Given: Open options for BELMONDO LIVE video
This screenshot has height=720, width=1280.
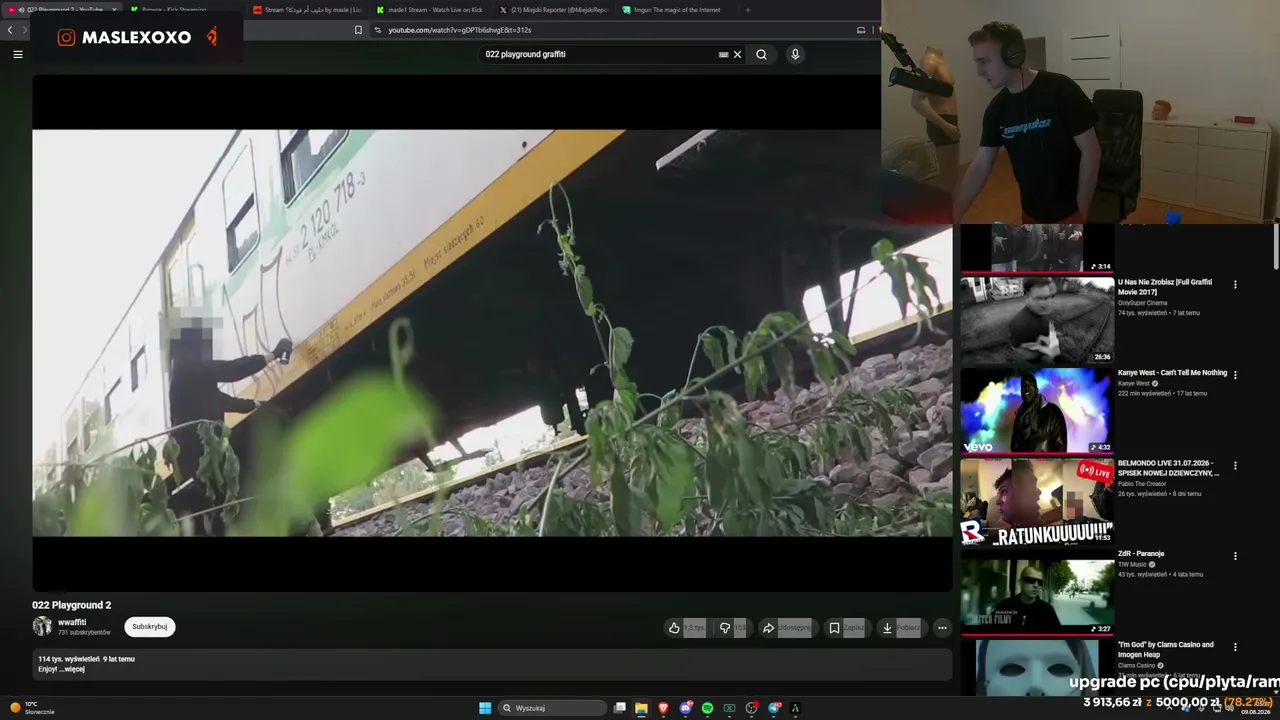Looking at the screenshot, I should [1235, 466].
